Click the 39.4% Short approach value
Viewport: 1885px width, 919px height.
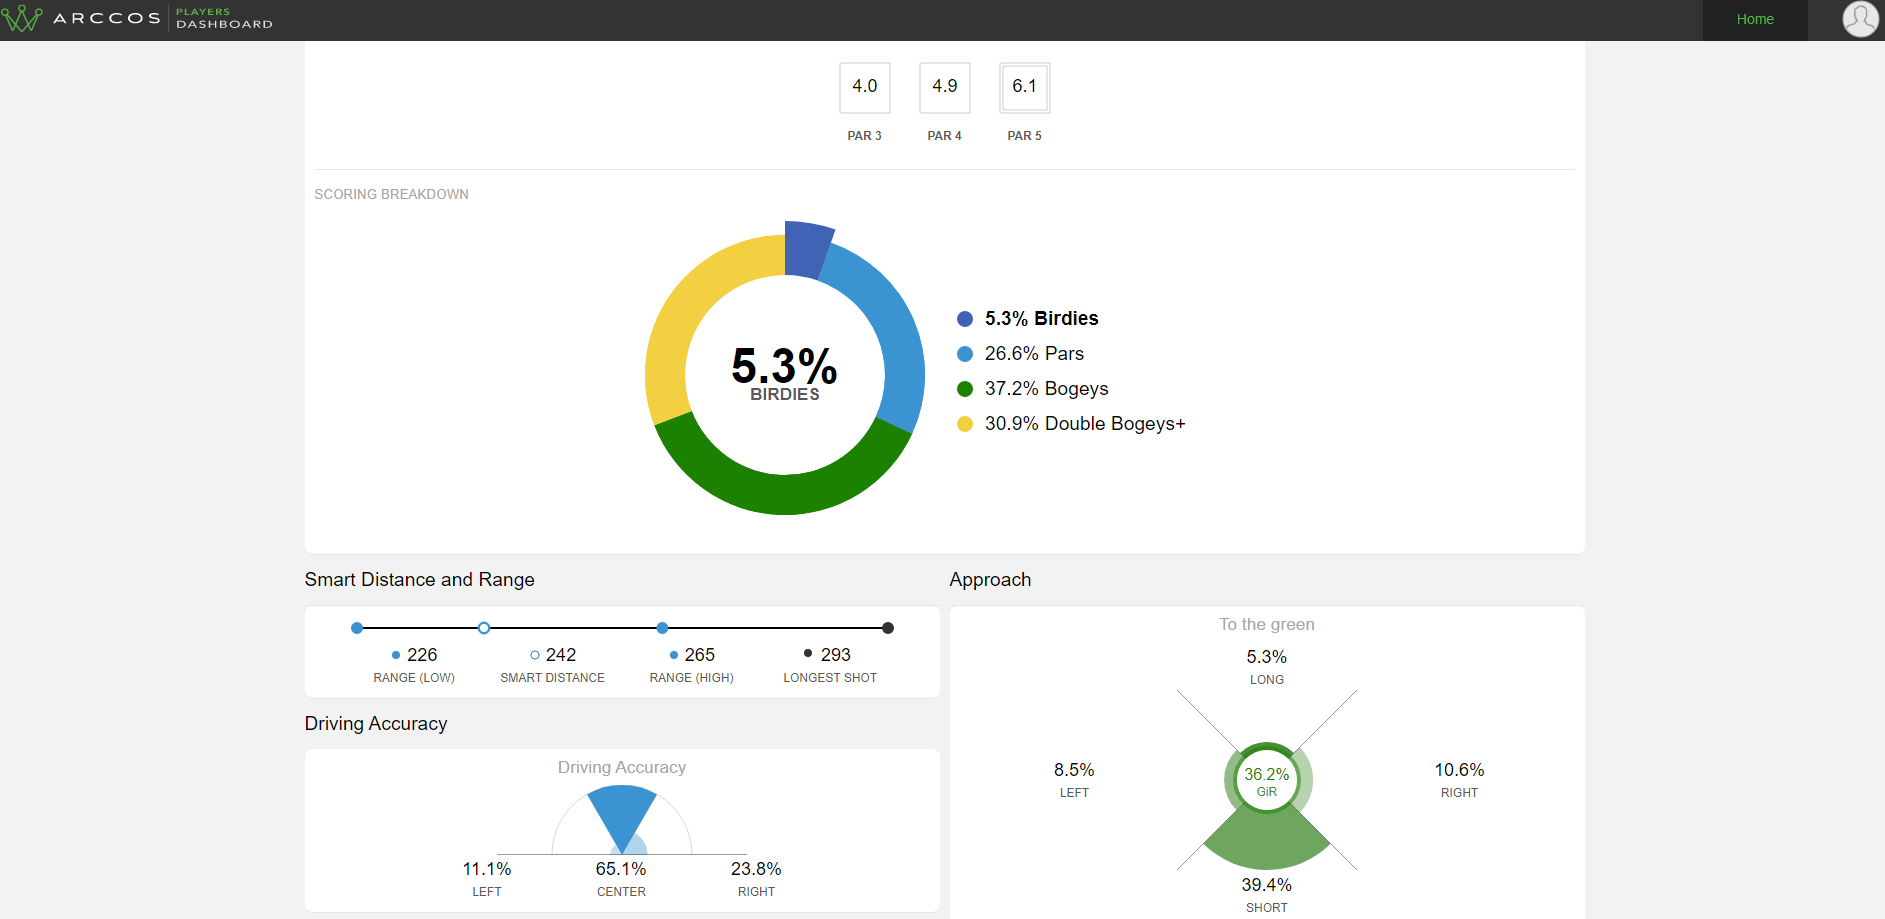click(x=1267, y=885)
